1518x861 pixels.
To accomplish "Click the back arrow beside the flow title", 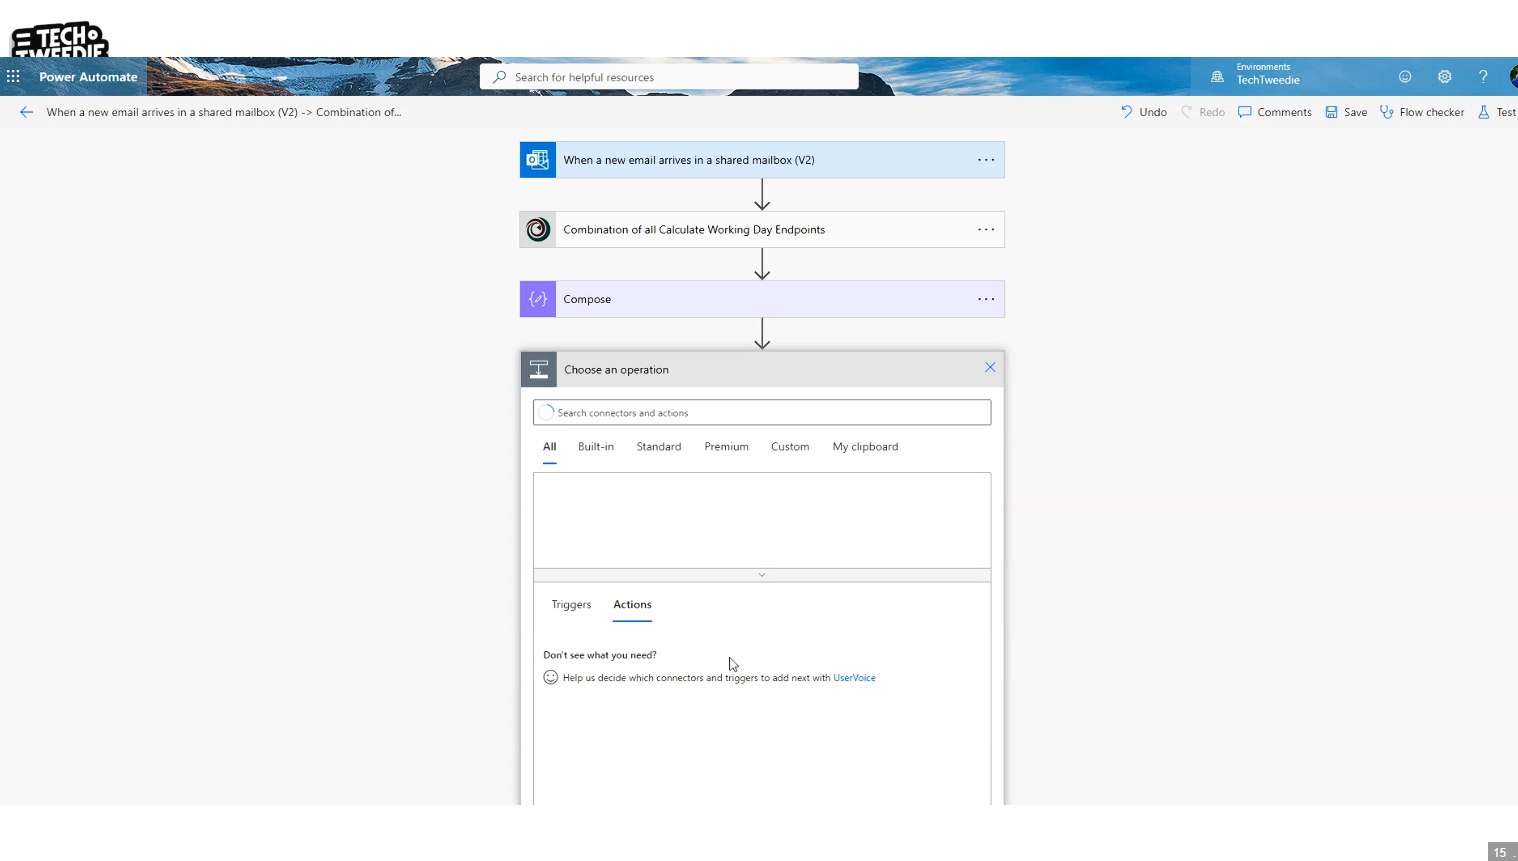I will coord(26,112).
